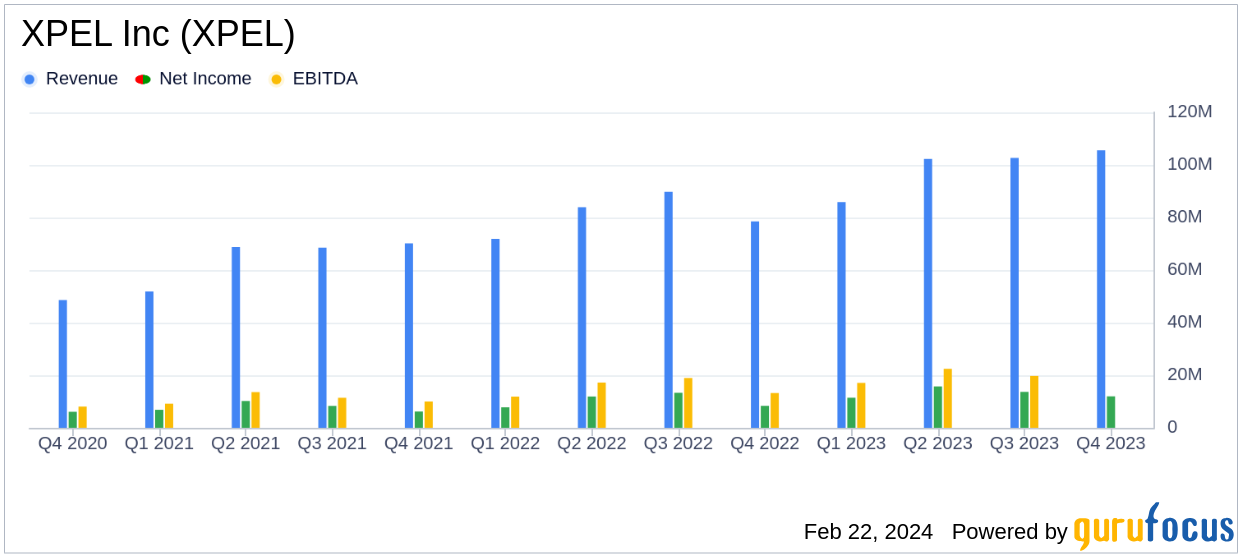The height and width of the screenshot is (557, 1242).
Task: Click the Q1 2021 axis label
Action: tap(159, 444)
